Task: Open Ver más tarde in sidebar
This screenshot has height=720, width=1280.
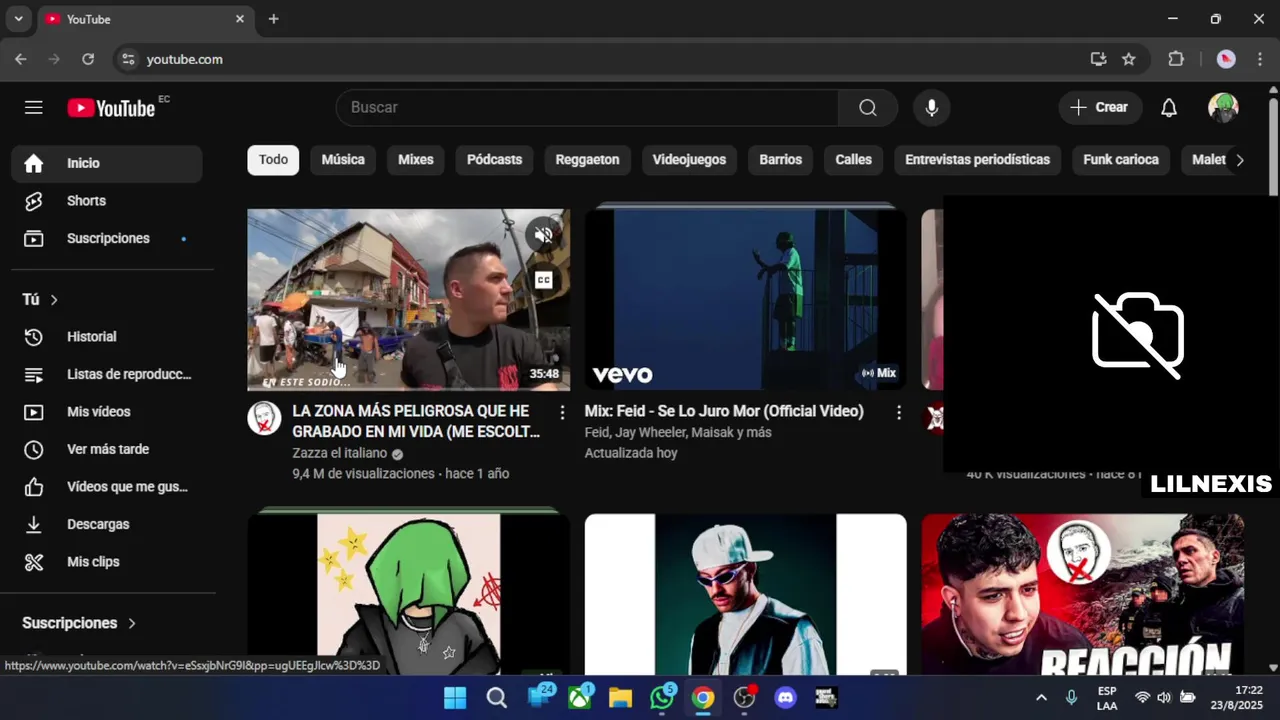Action: pos(107,449)
